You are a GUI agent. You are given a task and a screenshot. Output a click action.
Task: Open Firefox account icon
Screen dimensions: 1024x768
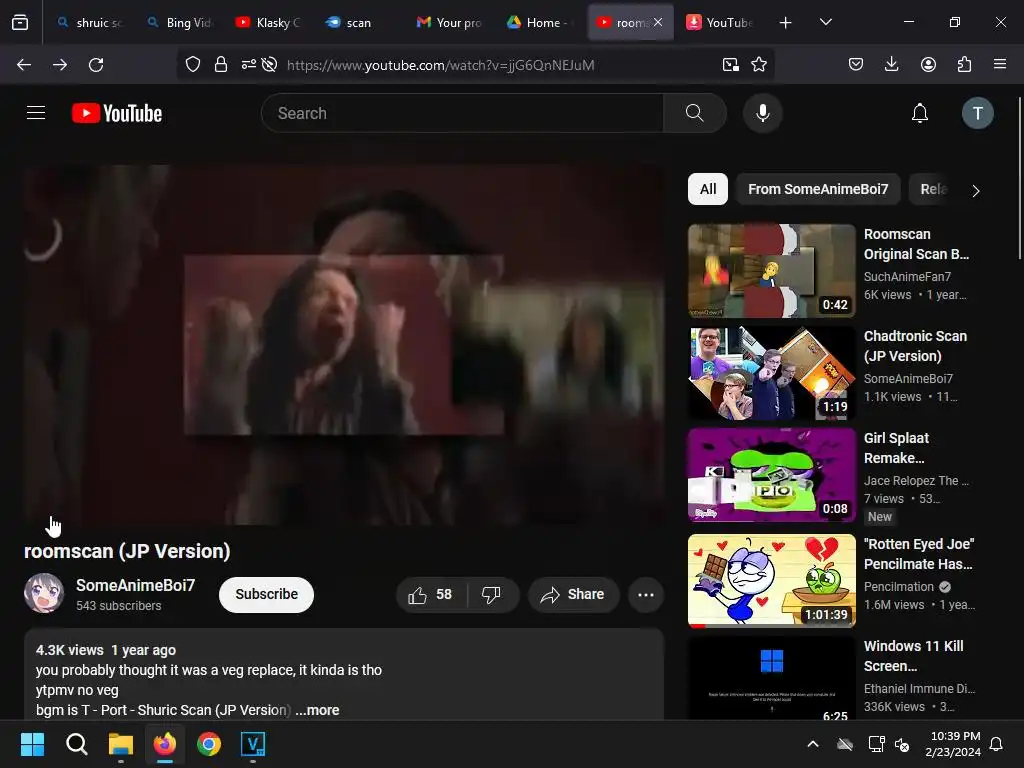click(x=928, y=64)
